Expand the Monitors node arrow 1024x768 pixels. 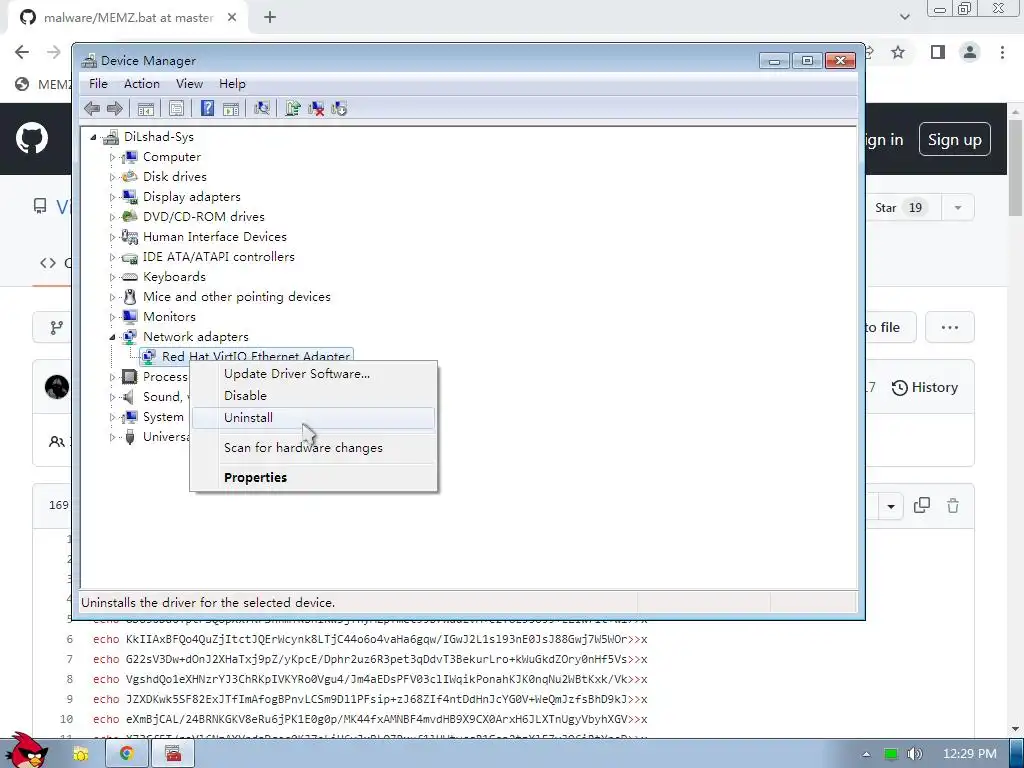click(112, 317)
